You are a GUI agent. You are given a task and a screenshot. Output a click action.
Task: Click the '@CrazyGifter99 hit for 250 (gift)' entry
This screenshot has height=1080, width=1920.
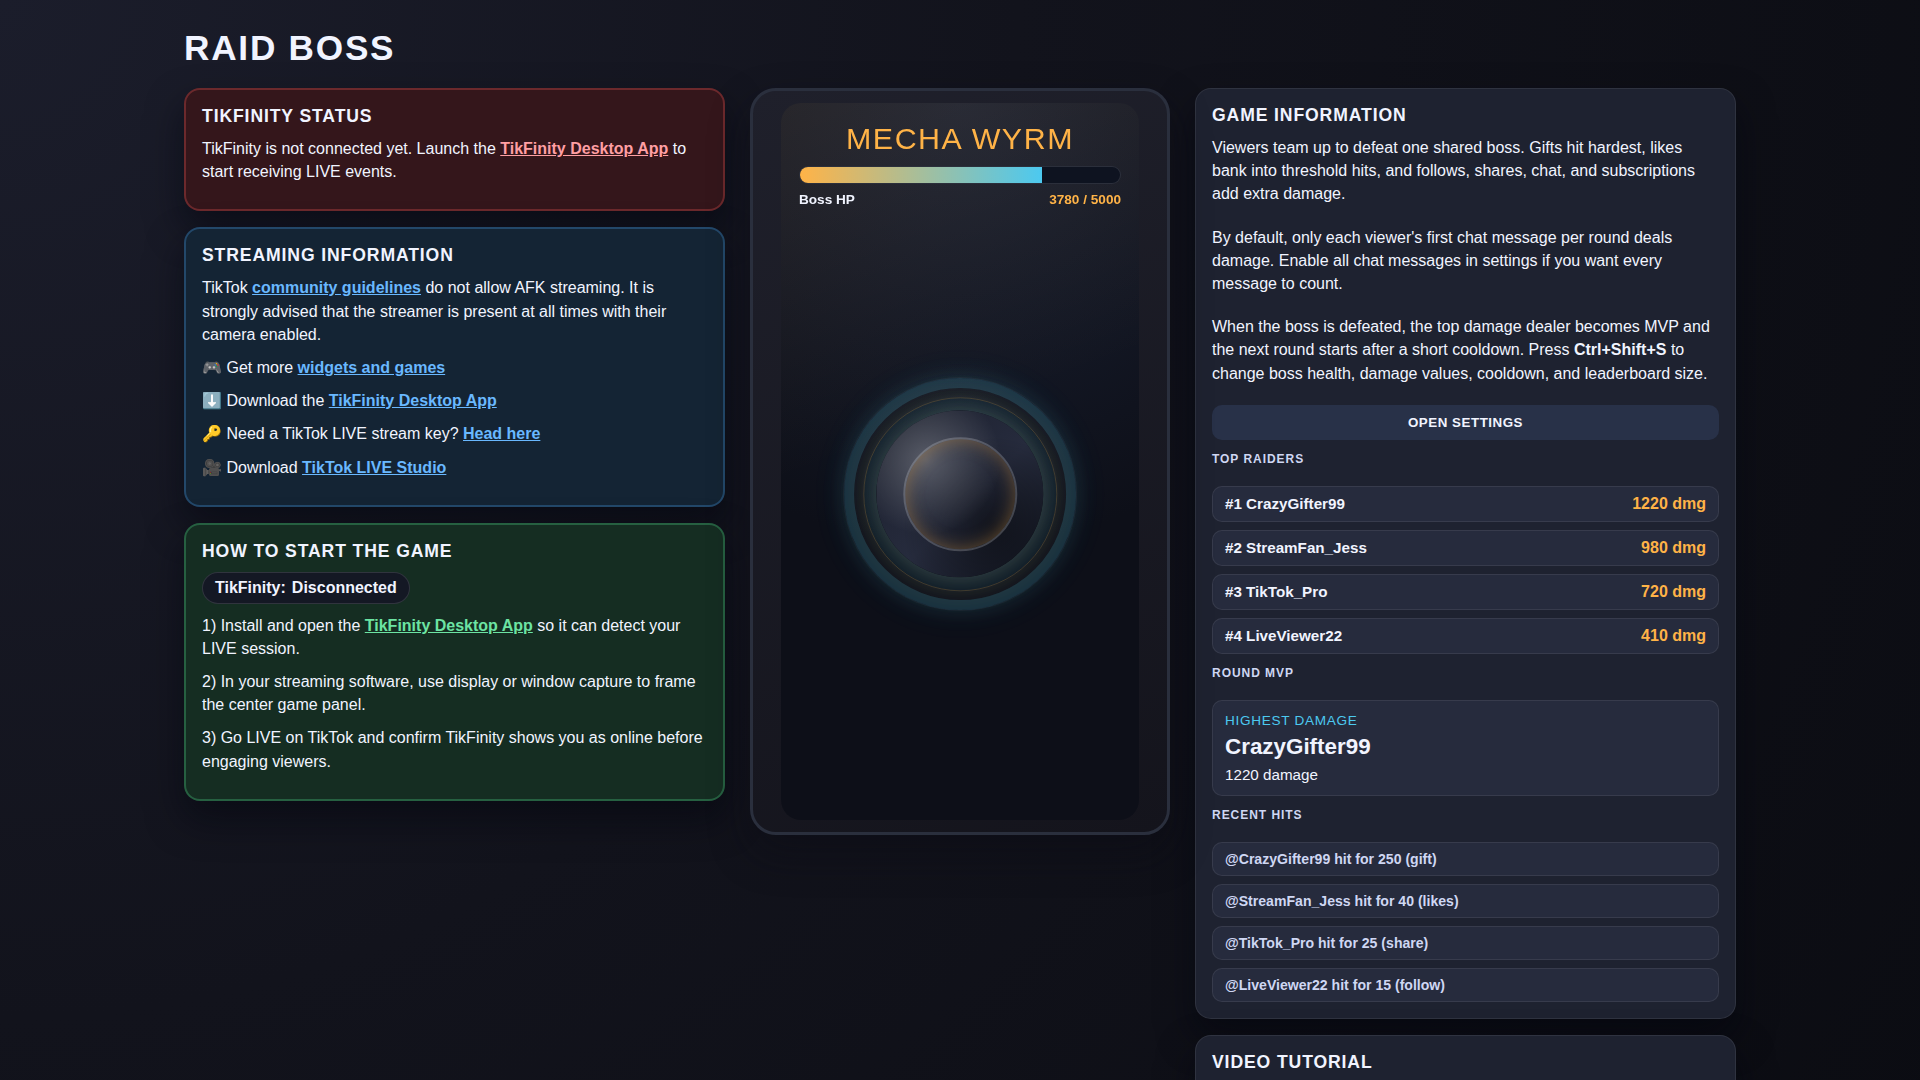1465,859
